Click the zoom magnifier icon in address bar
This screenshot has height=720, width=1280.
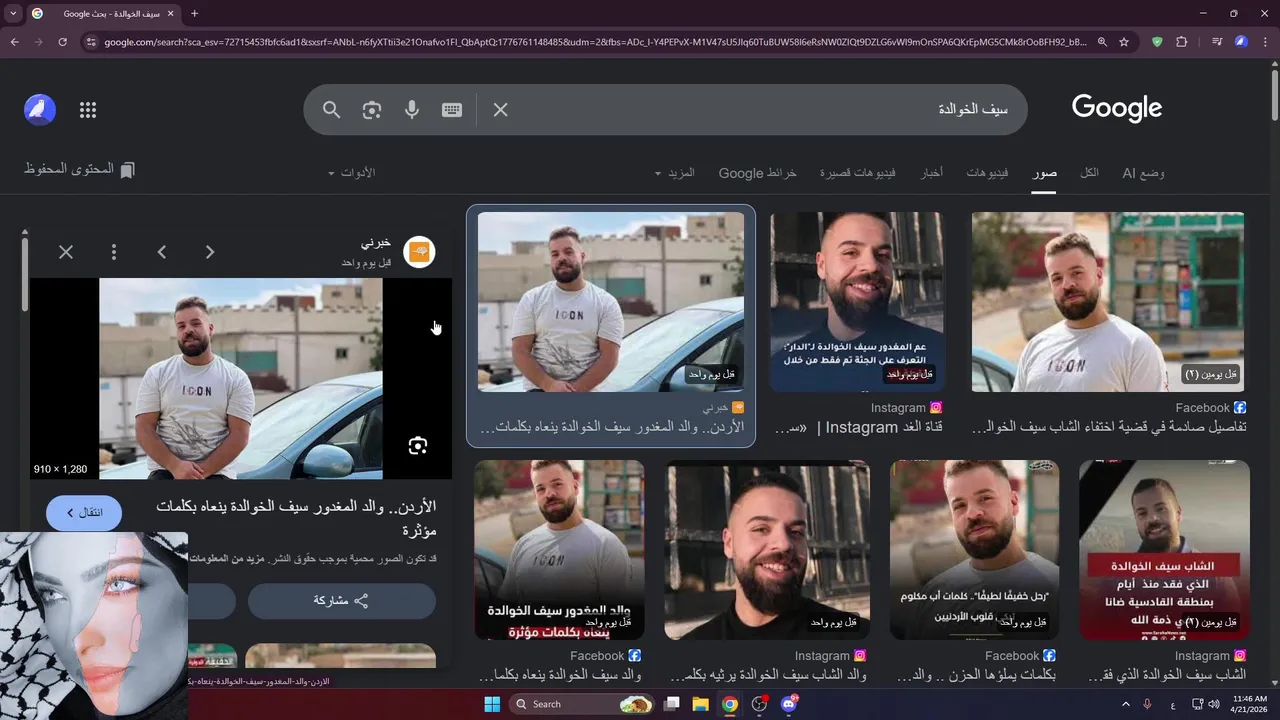point(1102,42)
